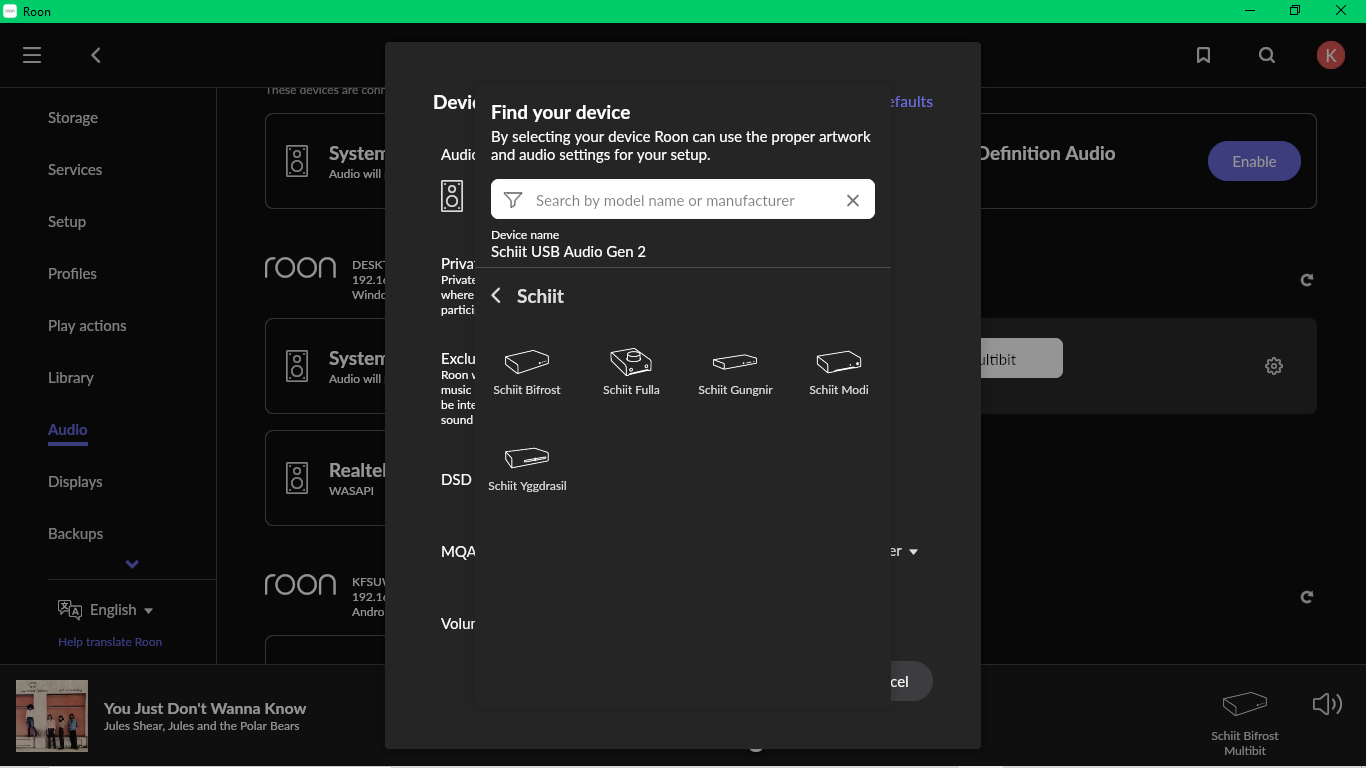Open Schiit Bifrost Multibit zone picker
The image size is (1366, 768).
click(x=1245, y=723)
